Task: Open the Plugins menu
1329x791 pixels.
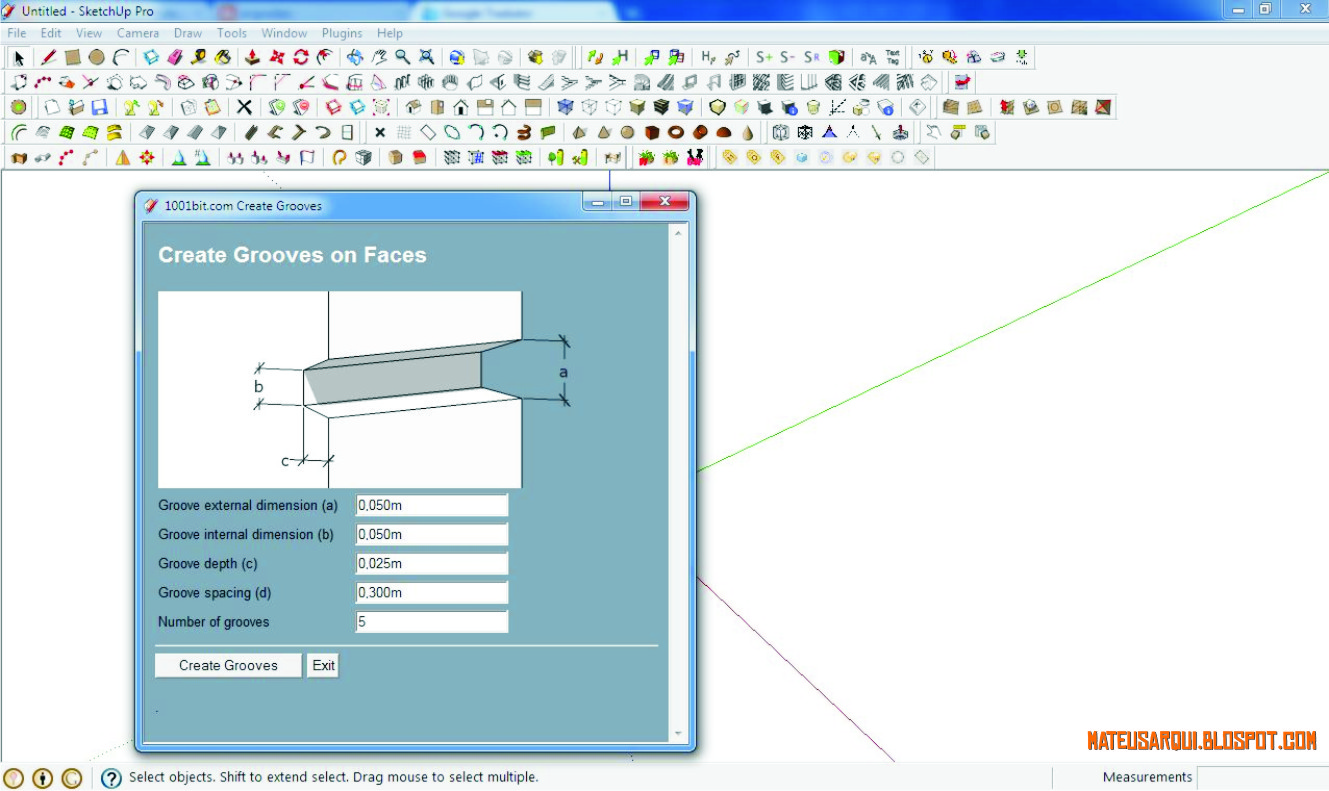Action: pyautogui.click(x=342, y=33)
